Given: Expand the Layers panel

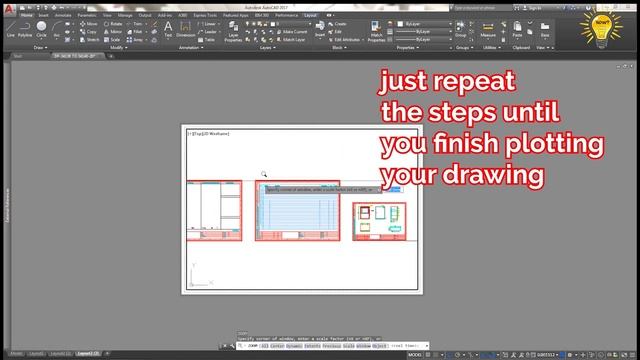Looking at the screenshot, I should (267, 48).
